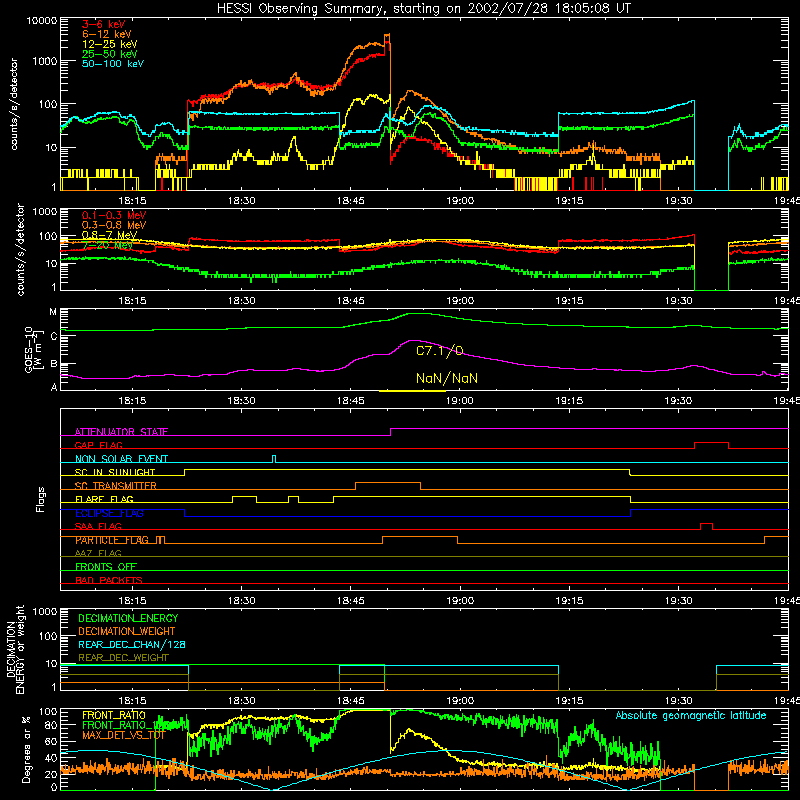
Task: Click the HESSI Observing Summary title text
Action: point(423,9)
